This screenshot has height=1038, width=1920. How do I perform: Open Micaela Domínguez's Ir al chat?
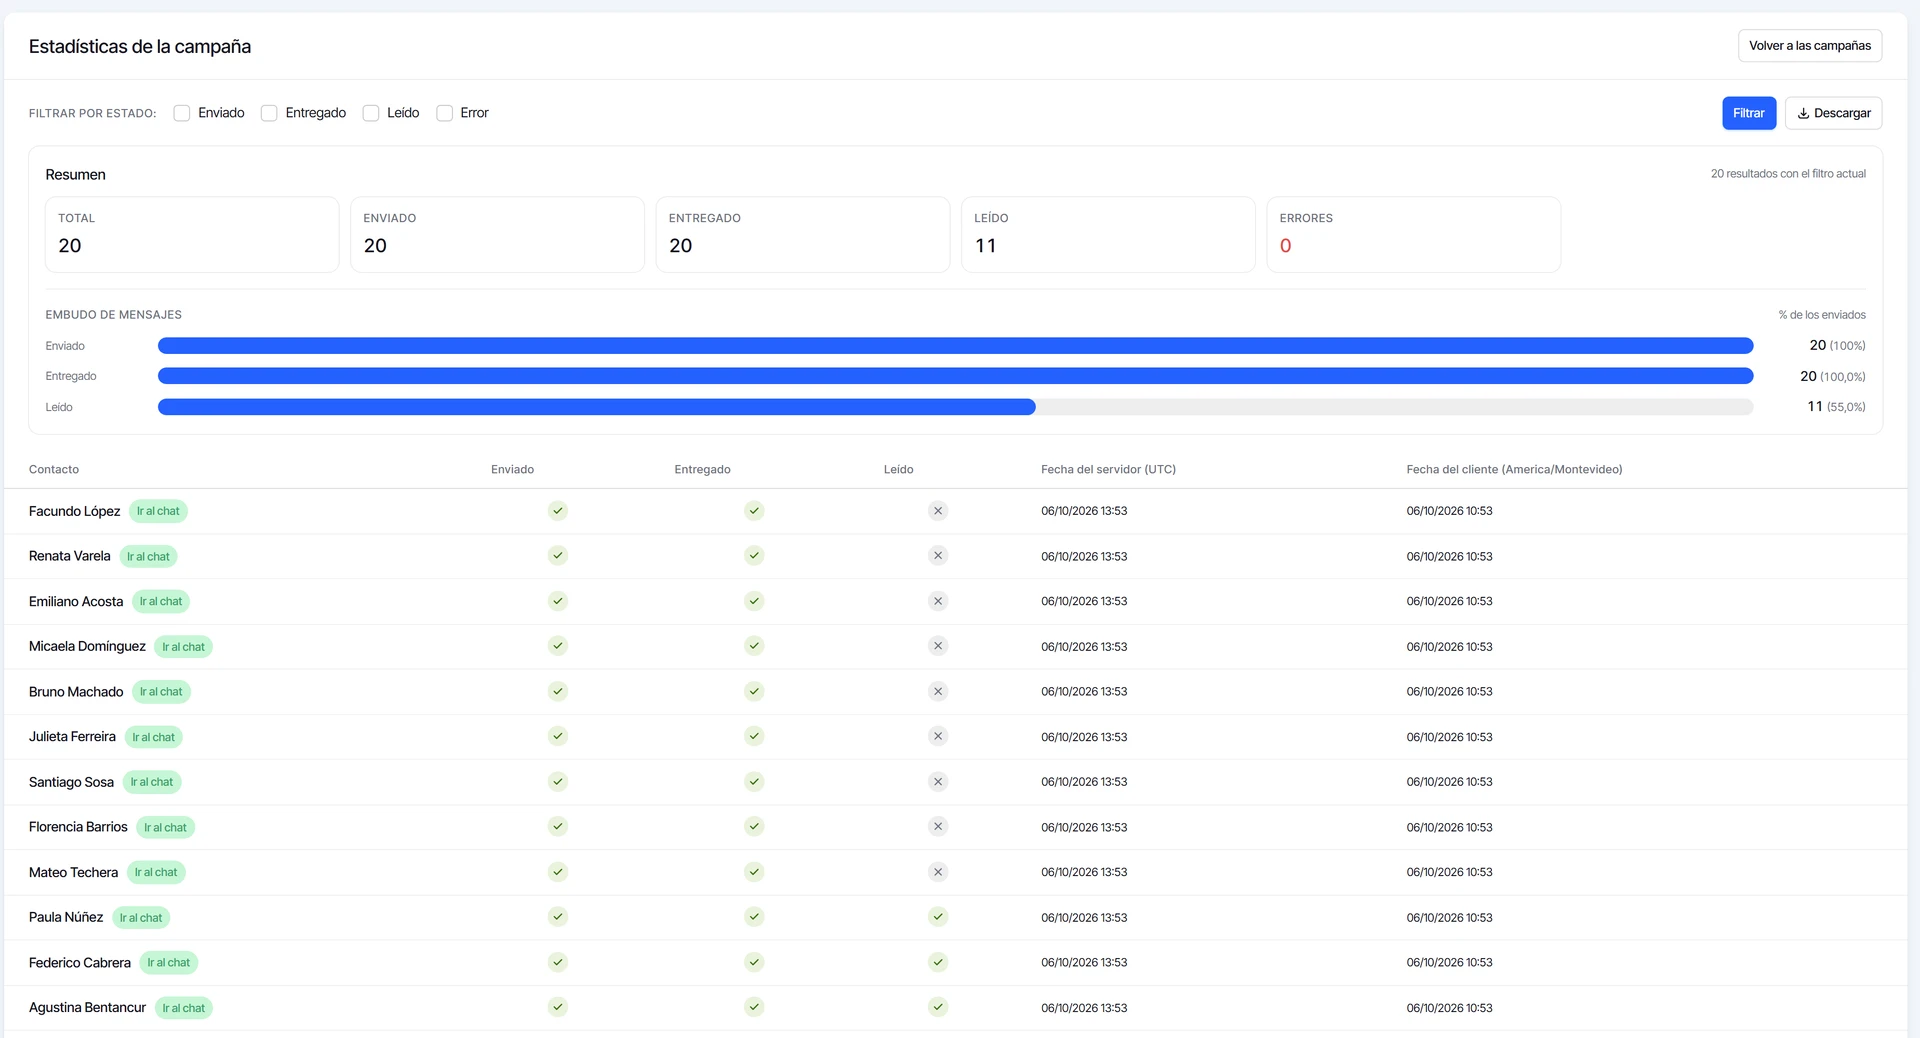183,647
